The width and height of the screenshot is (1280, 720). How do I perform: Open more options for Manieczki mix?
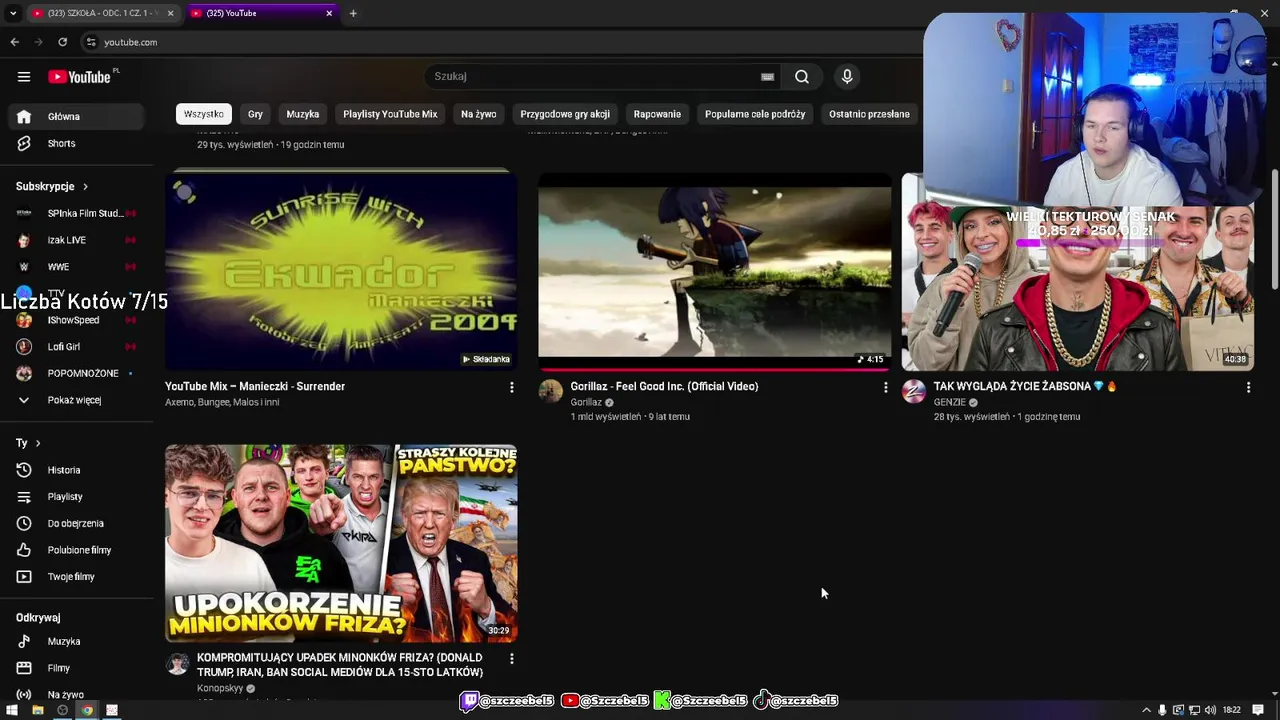click(x=511, y=387)
